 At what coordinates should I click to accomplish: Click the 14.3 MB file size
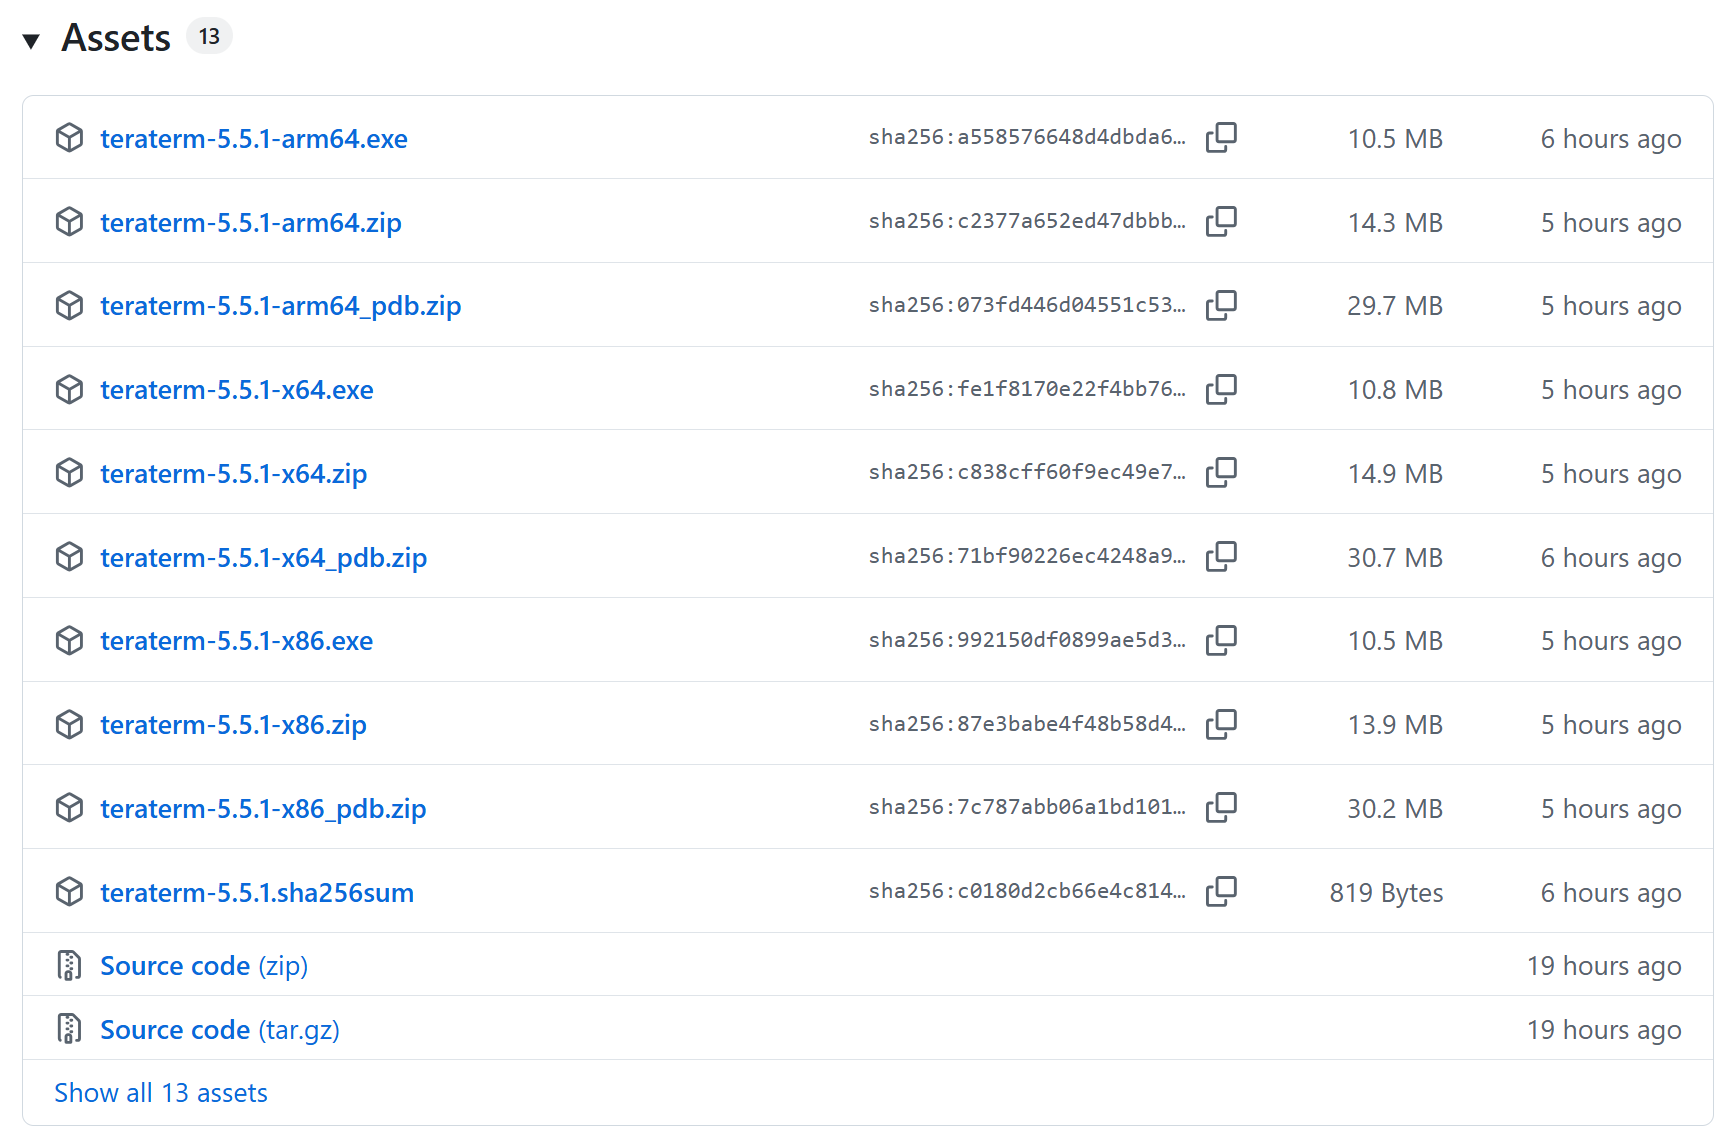(x=1395, y=222)
